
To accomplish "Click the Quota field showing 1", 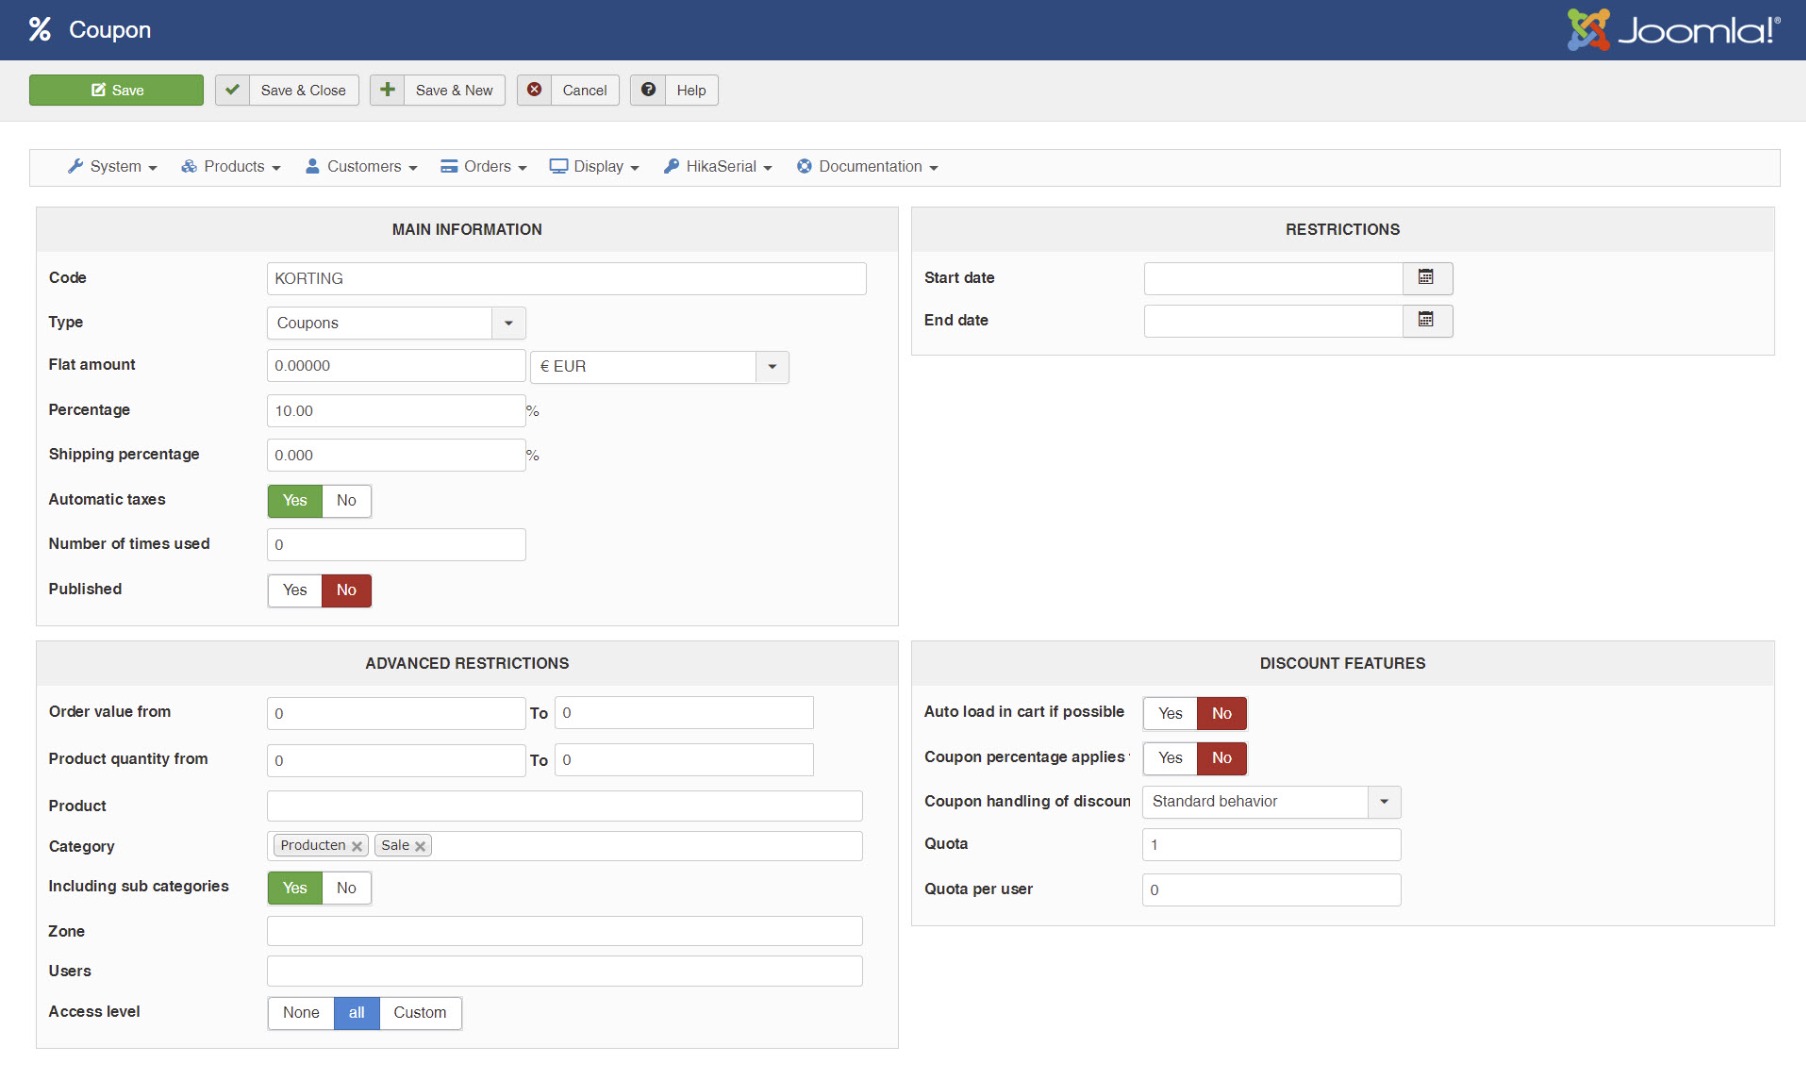I will click(1271, 845).
